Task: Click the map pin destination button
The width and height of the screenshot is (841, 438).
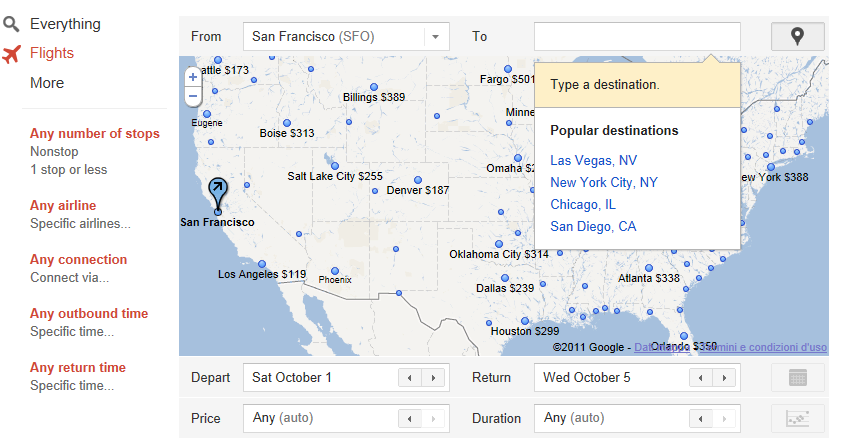Action: click(797, 36)
